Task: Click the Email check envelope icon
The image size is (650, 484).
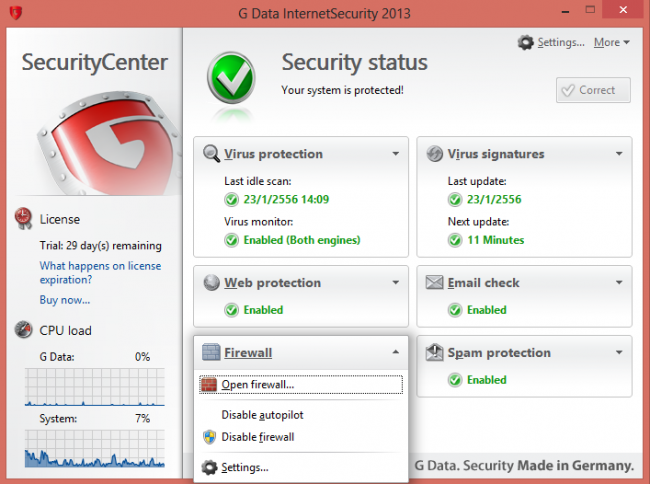Action: click(435, 283)
